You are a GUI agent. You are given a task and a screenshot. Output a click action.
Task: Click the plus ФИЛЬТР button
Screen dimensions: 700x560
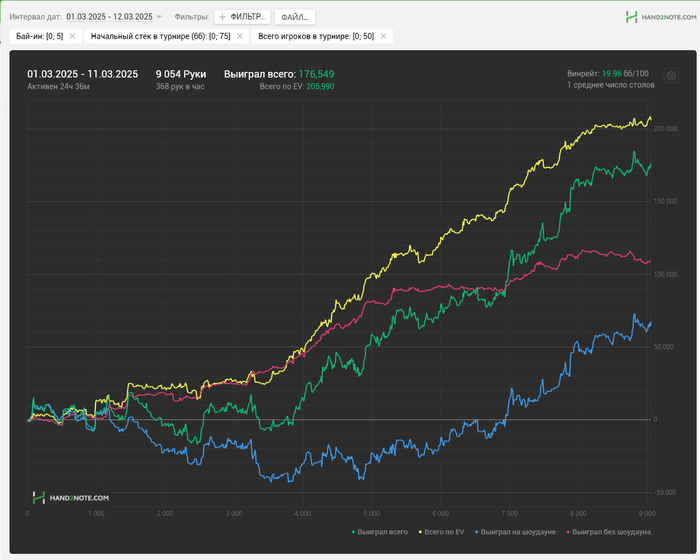click(x=242, y=17)
